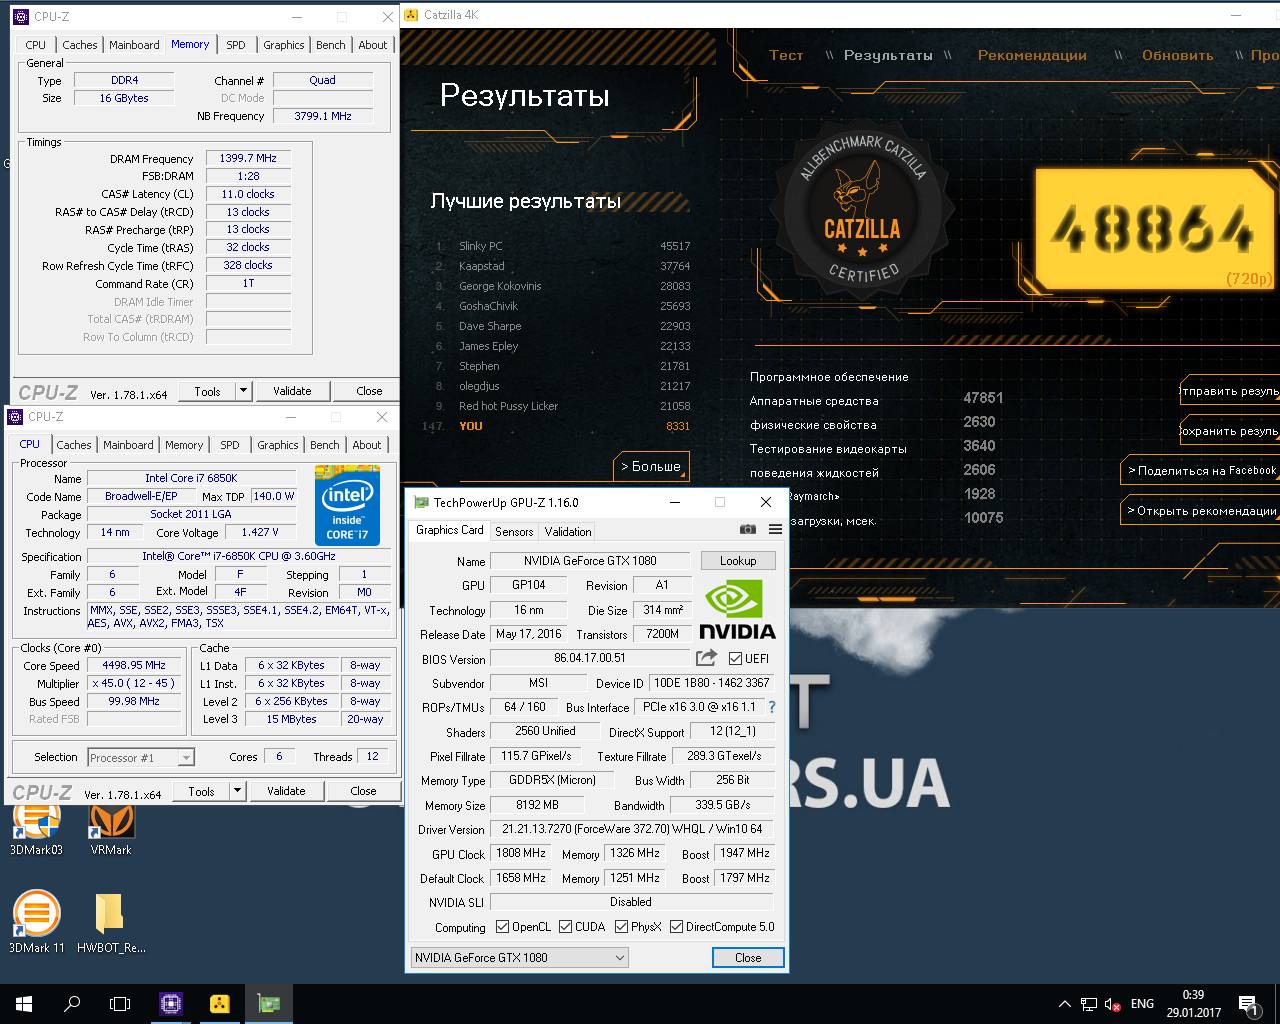Toggle the OpenCL checkbox
Screen dimensions: 1280x1024
(502, 927)
